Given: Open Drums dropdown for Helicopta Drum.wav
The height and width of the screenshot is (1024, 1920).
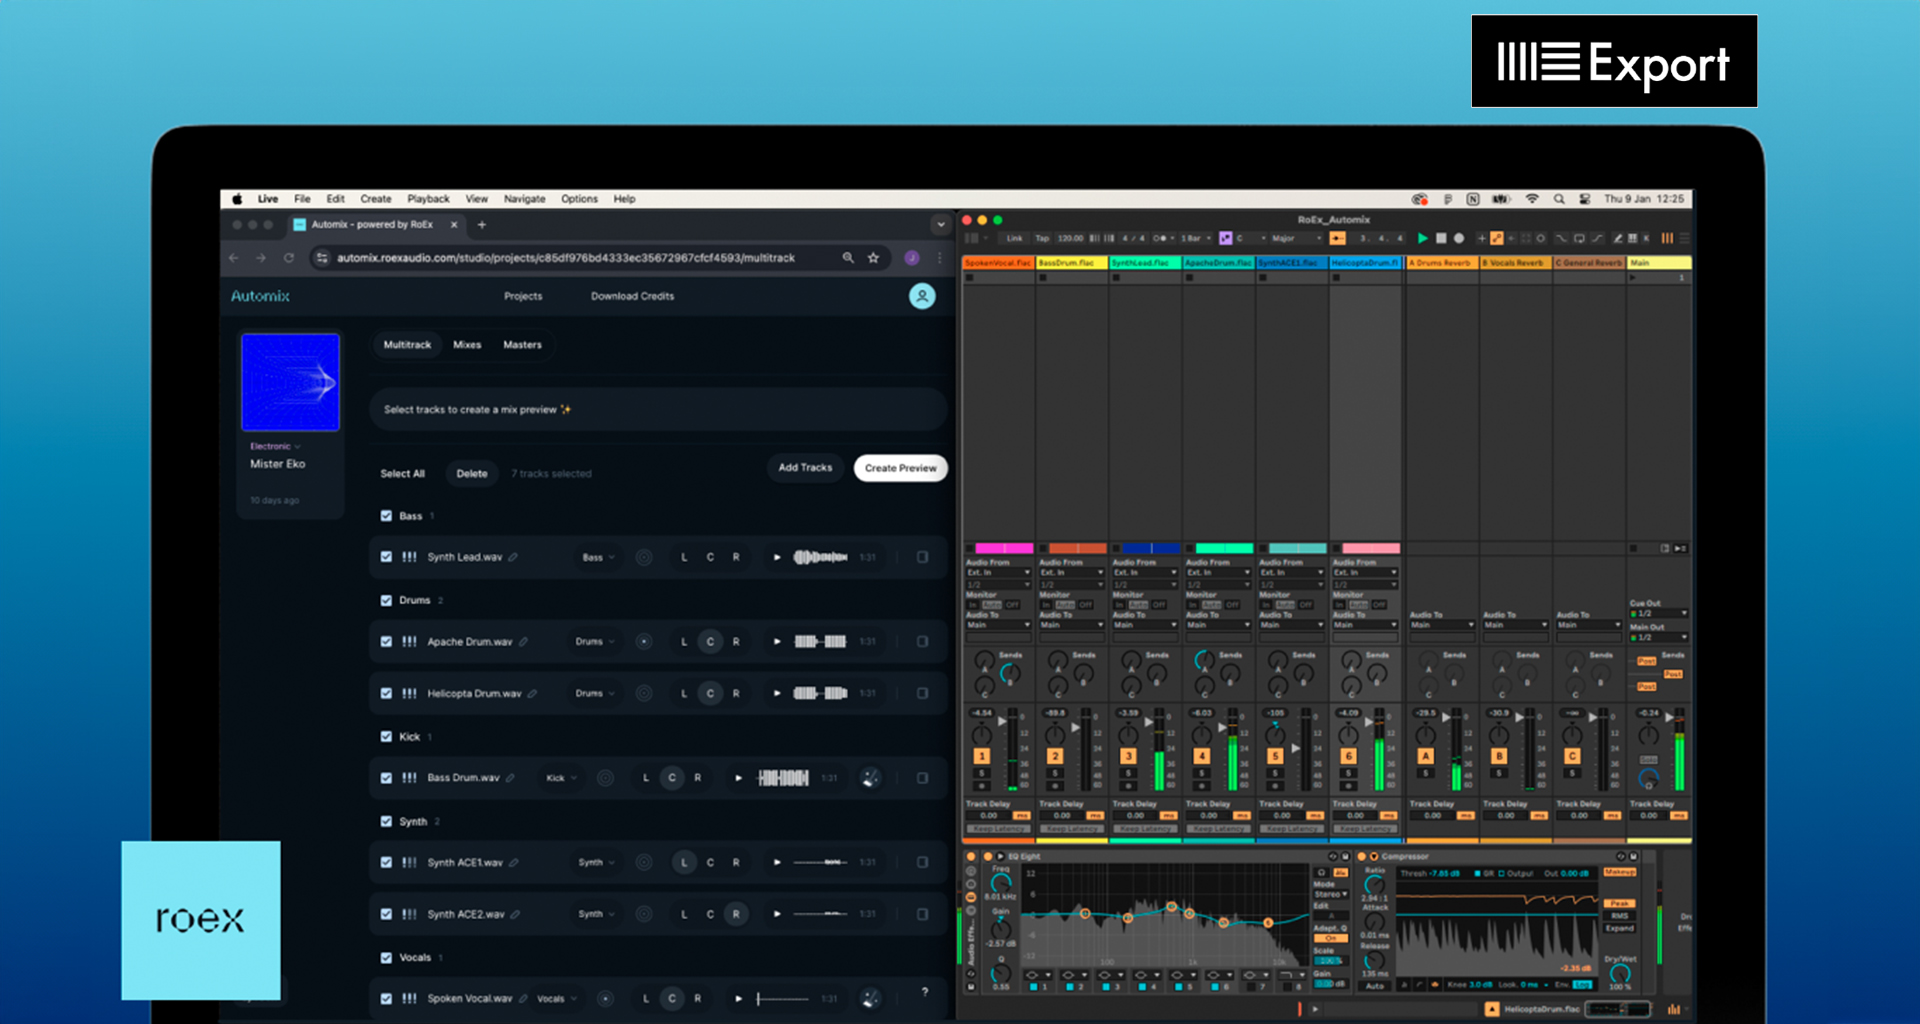Looking at the screenshot, I should pos(594,693).
